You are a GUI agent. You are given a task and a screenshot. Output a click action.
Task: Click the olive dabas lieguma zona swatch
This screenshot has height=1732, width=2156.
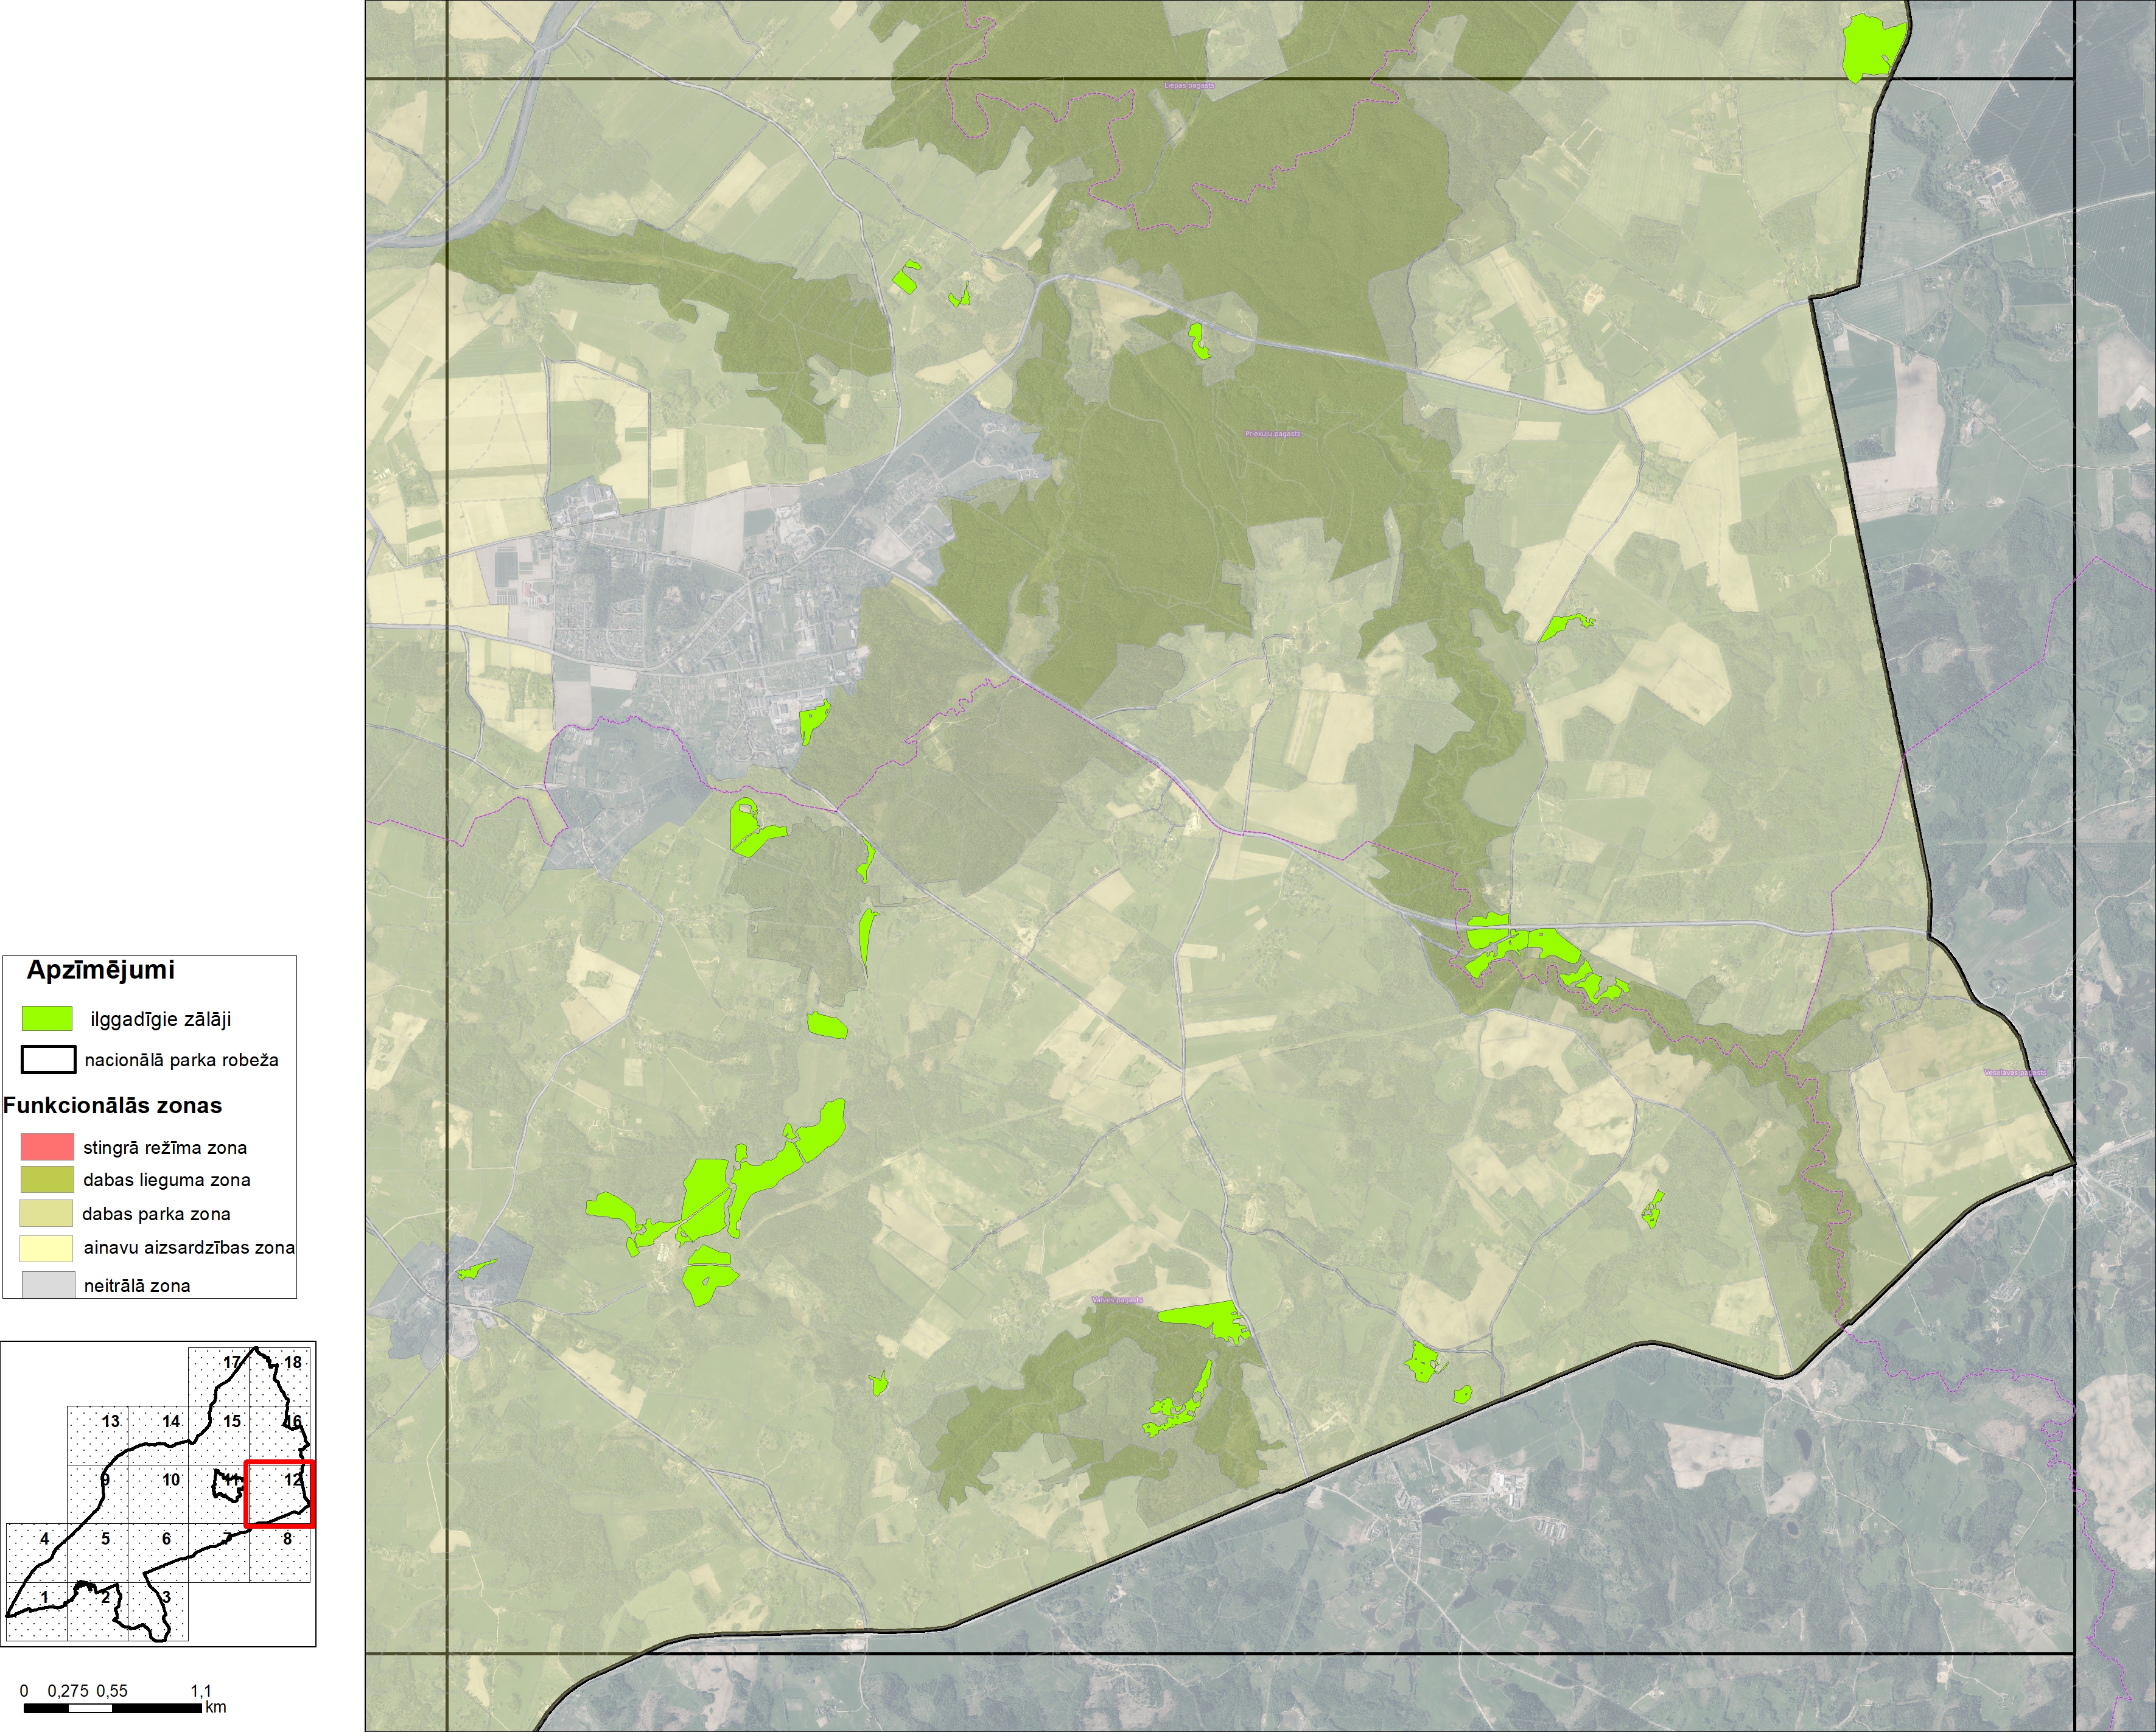[47, 1179]
